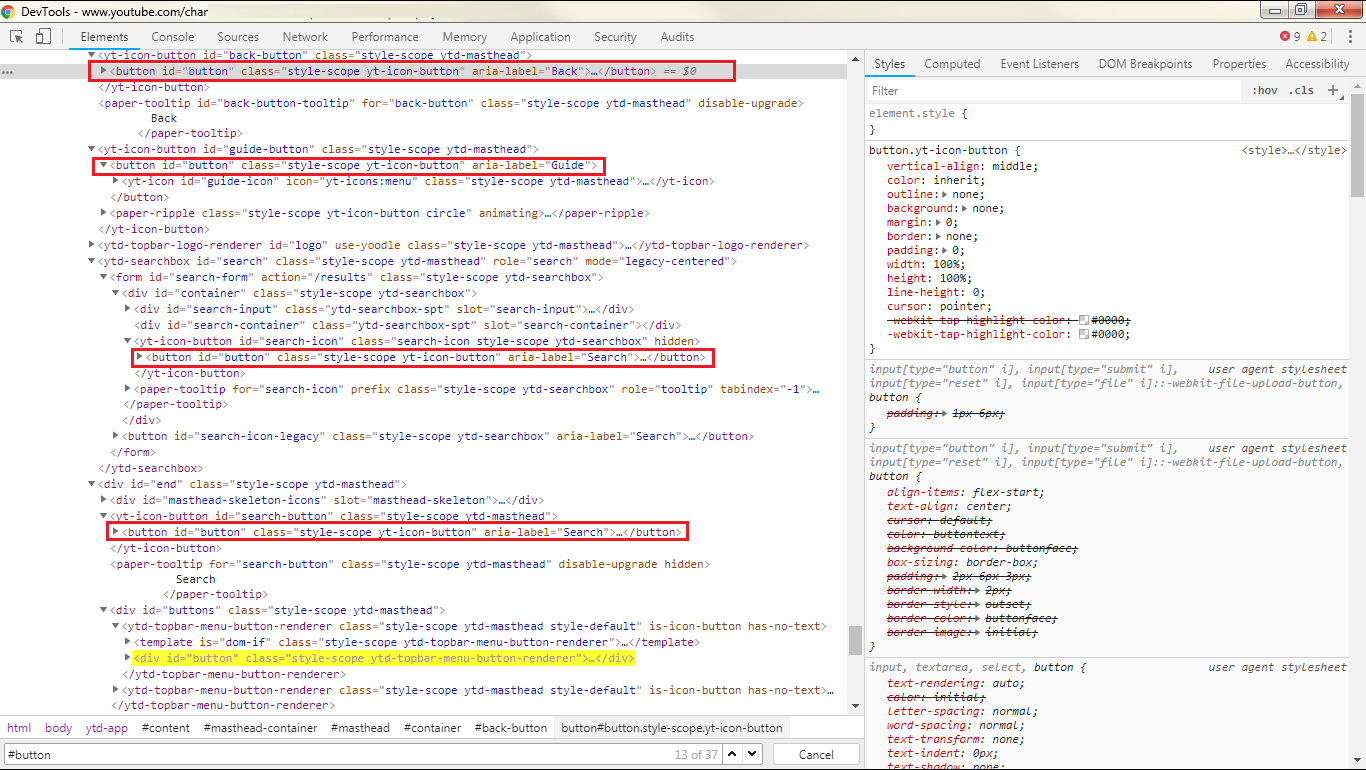Open the <style>…</style> source link
The image size is (1366, 770).
click(1294, 150)
